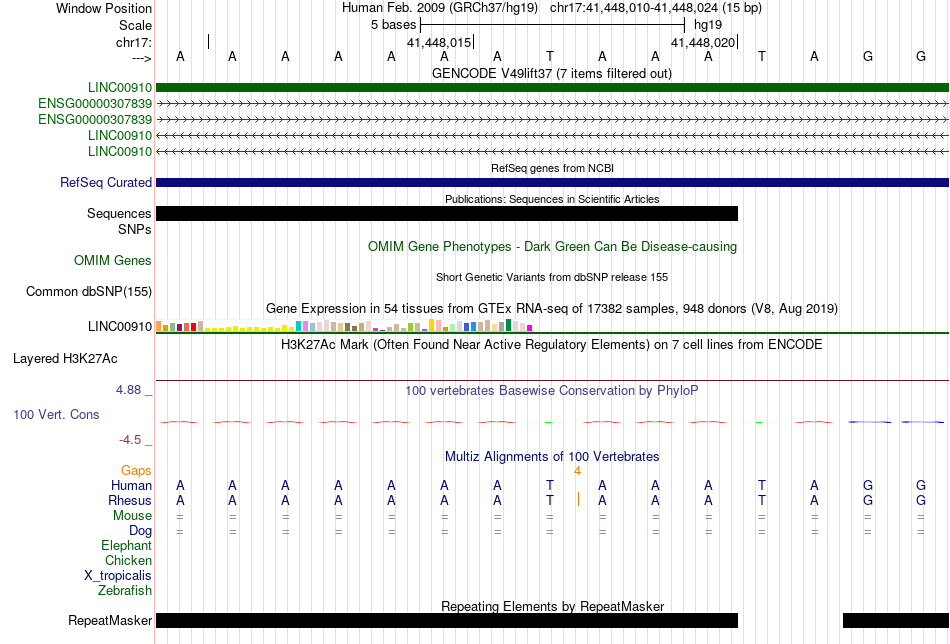950x644 pixels.
Task: Click the 4.88 upper conservation scale value
Action: [x=128, y=390]
